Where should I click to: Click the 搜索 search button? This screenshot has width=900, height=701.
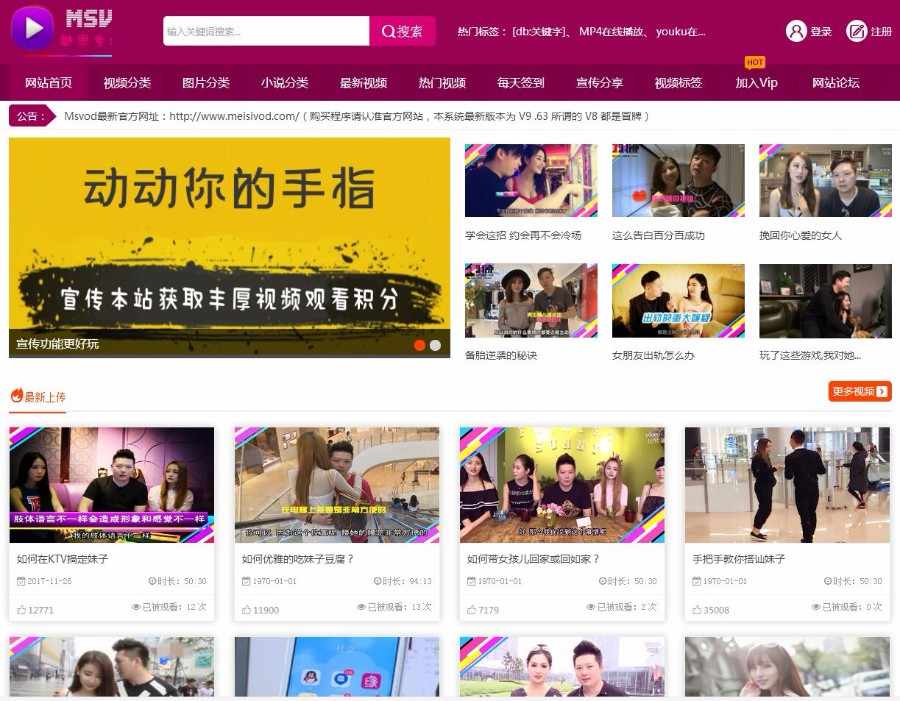pyautogui.click(x=402, y=31)
